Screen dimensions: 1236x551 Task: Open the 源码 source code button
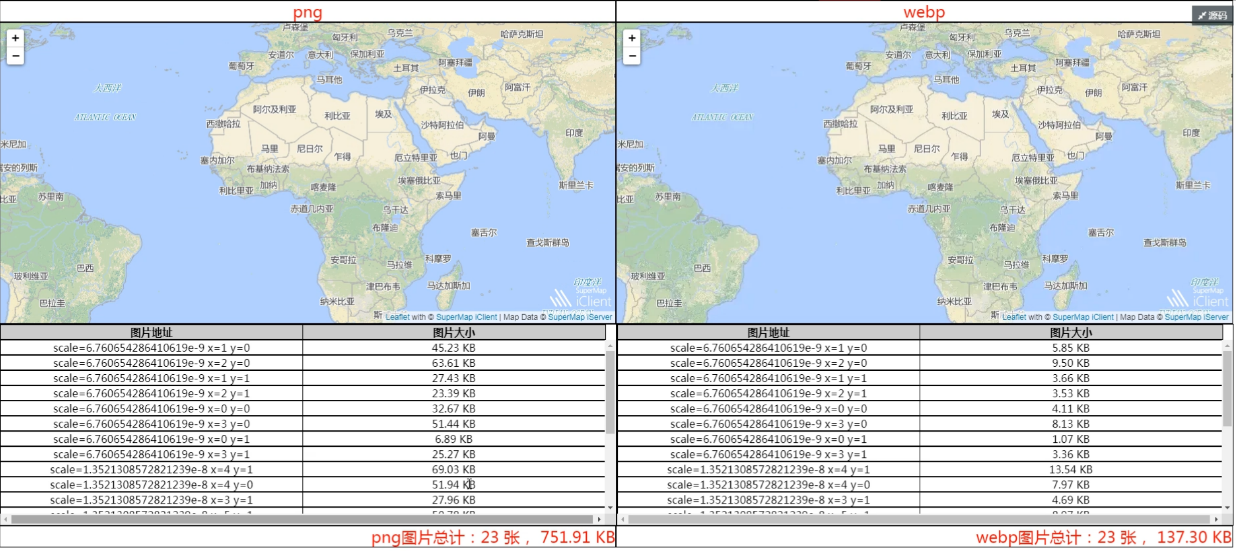pos(1213,15)
